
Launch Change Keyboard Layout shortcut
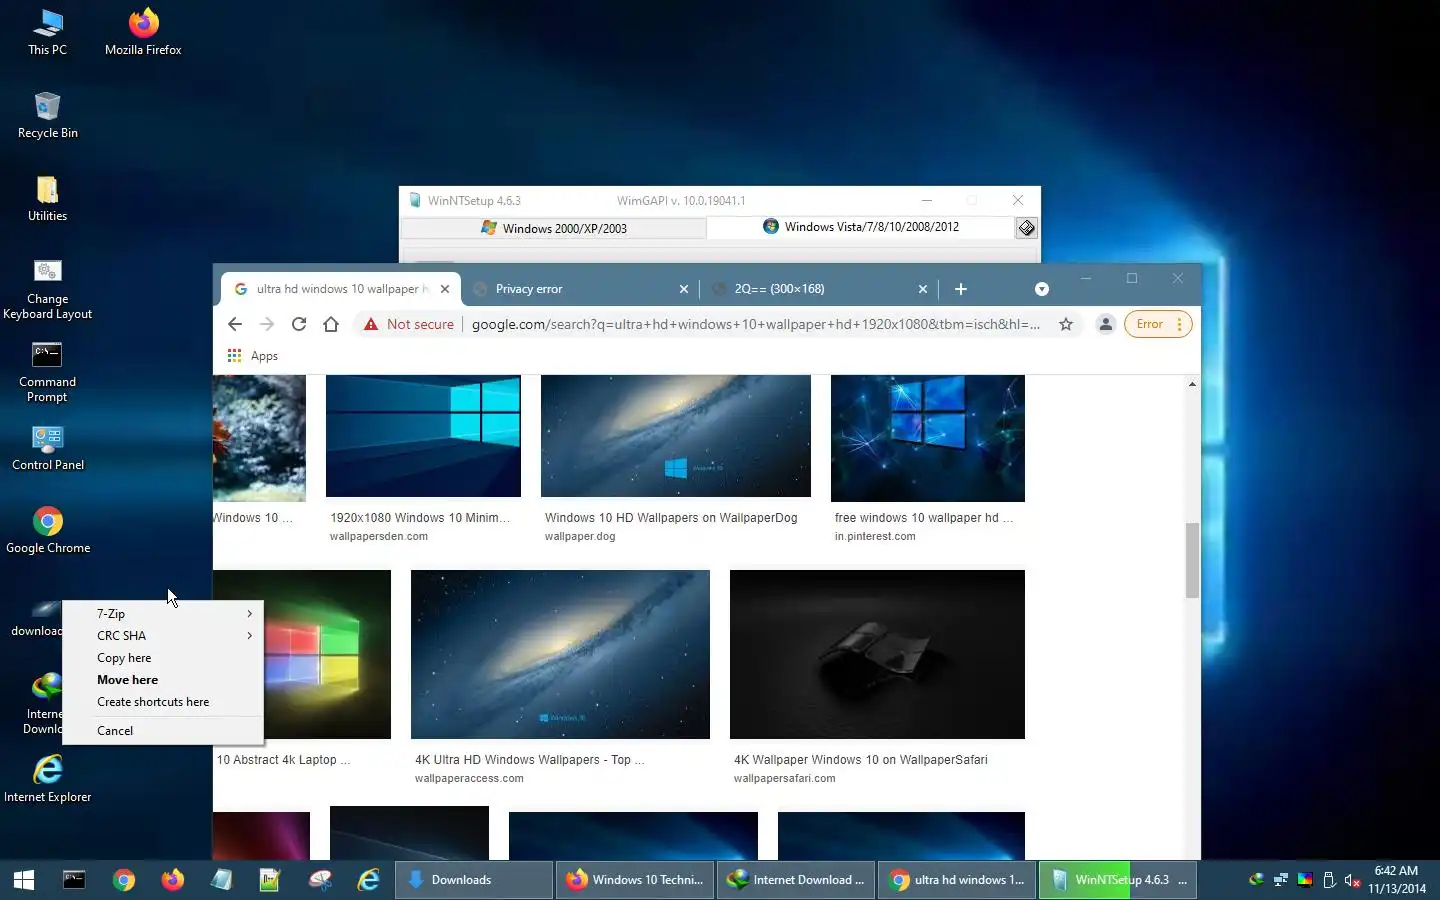point(47,289)
